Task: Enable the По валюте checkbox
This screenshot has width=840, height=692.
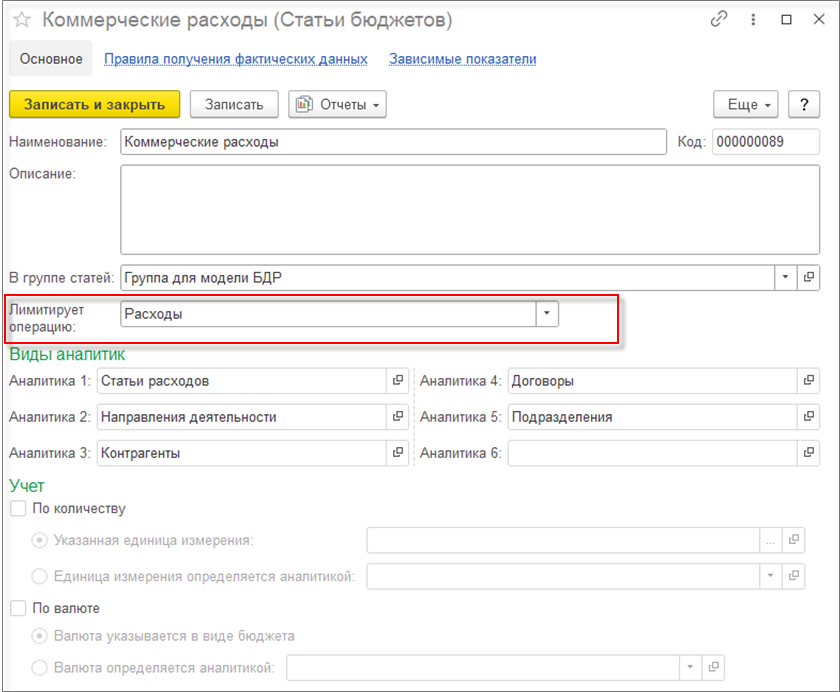Action: tap(17, 607)
